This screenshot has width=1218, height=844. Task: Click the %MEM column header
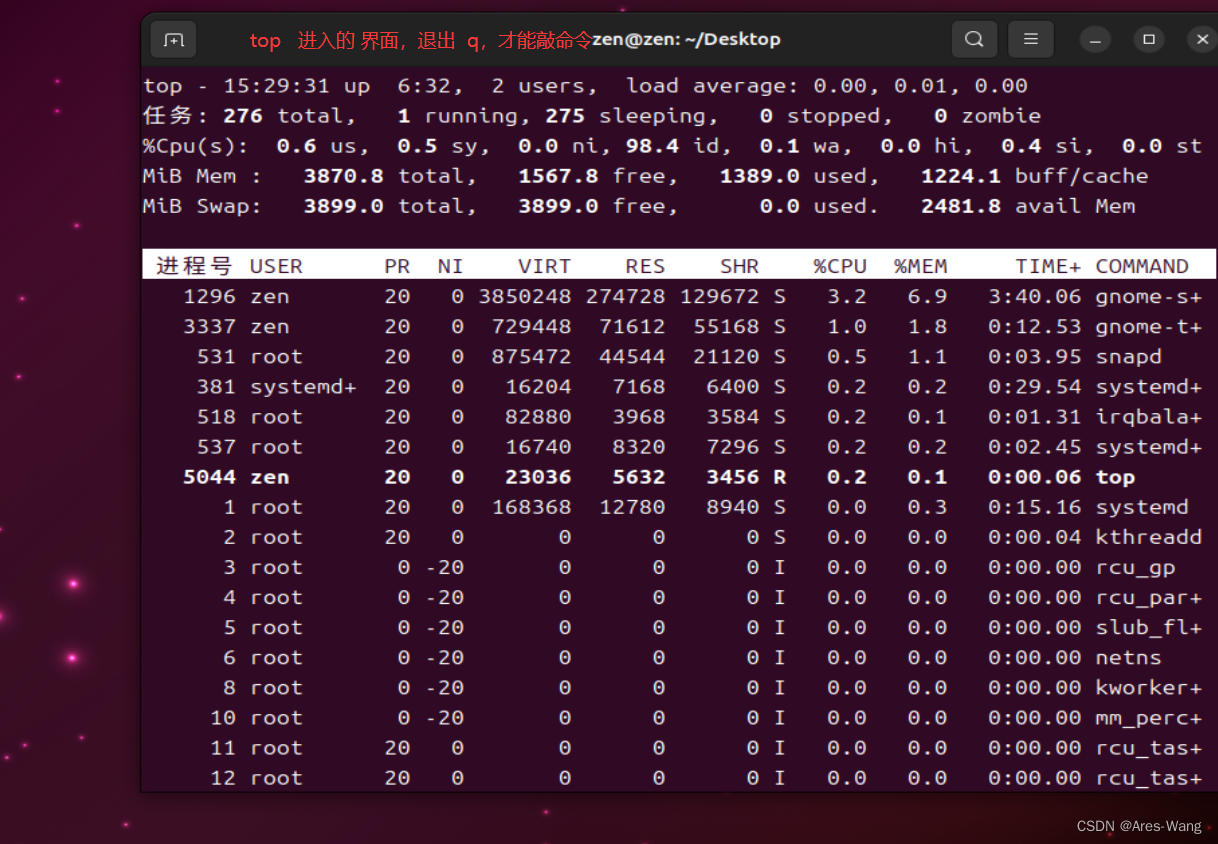coord(921,266)
